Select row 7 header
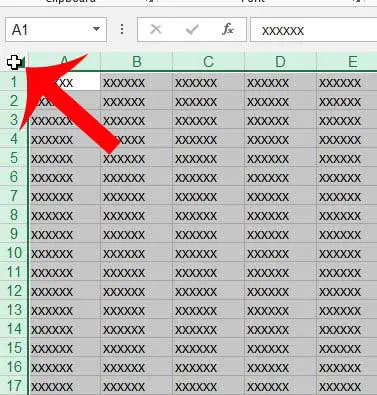 click(x=14, y=196)
